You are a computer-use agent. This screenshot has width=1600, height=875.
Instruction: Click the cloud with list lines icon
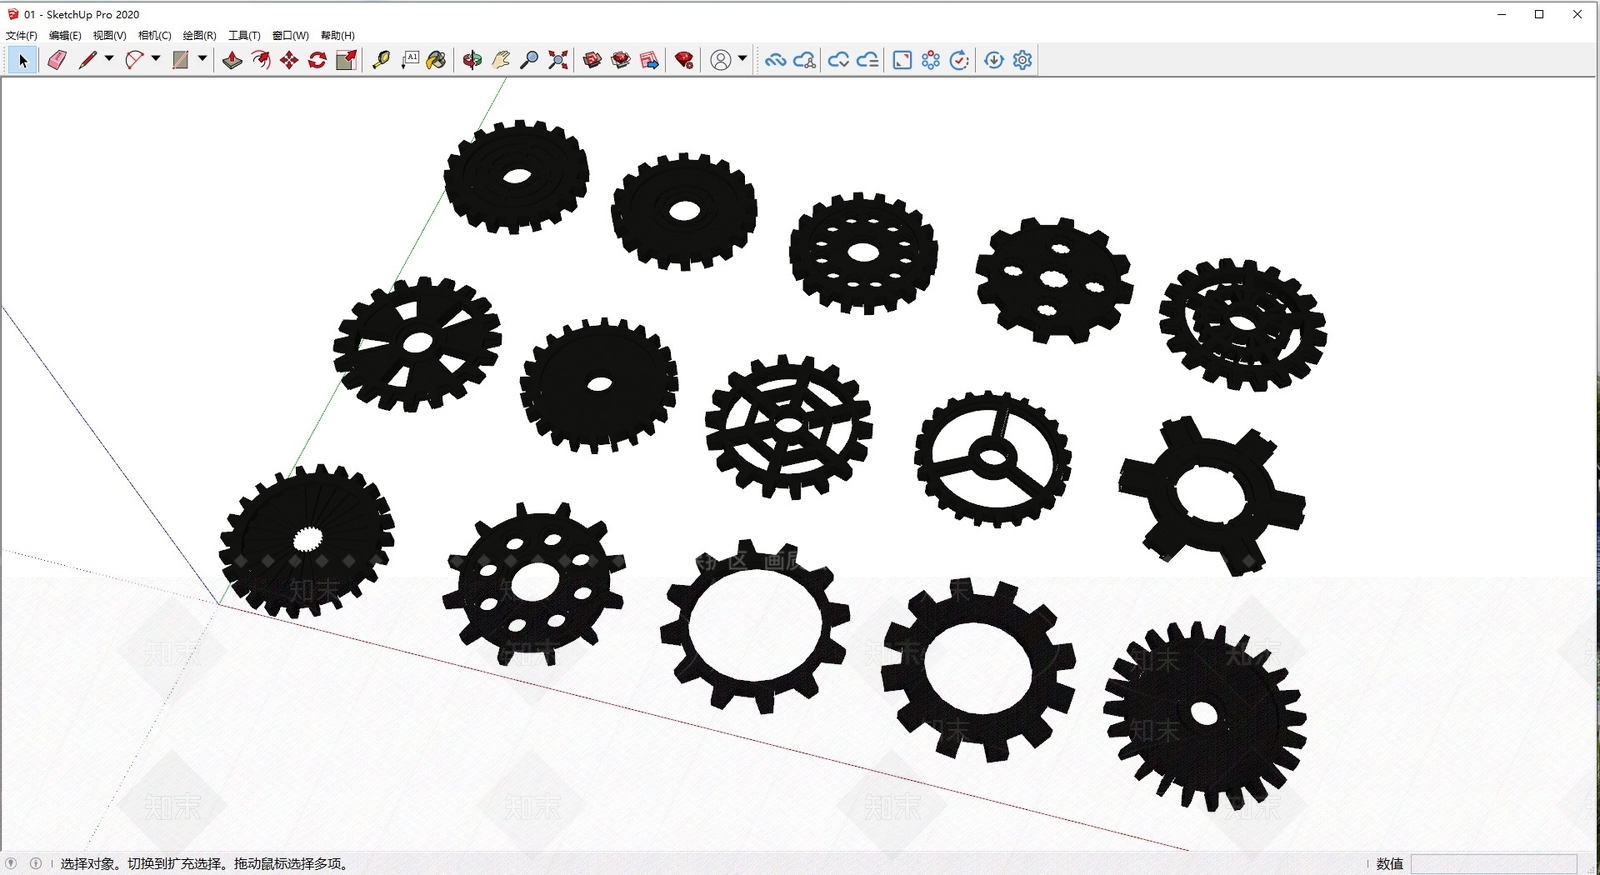tap(868, 60)
